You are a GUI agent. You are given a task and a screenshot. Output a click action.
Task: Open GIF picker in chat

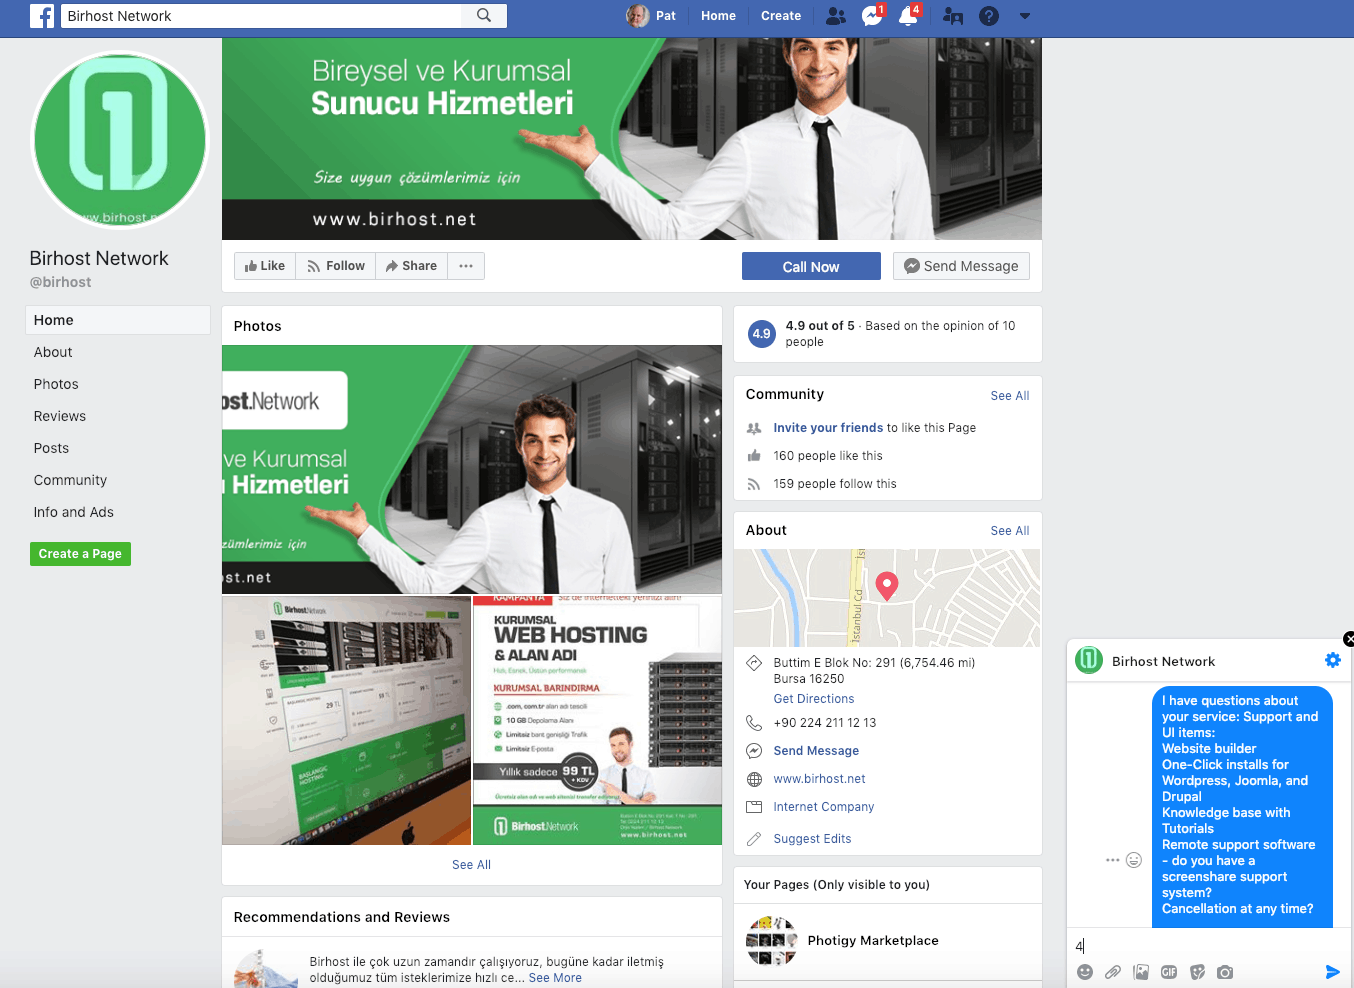tap(1169, 972)
